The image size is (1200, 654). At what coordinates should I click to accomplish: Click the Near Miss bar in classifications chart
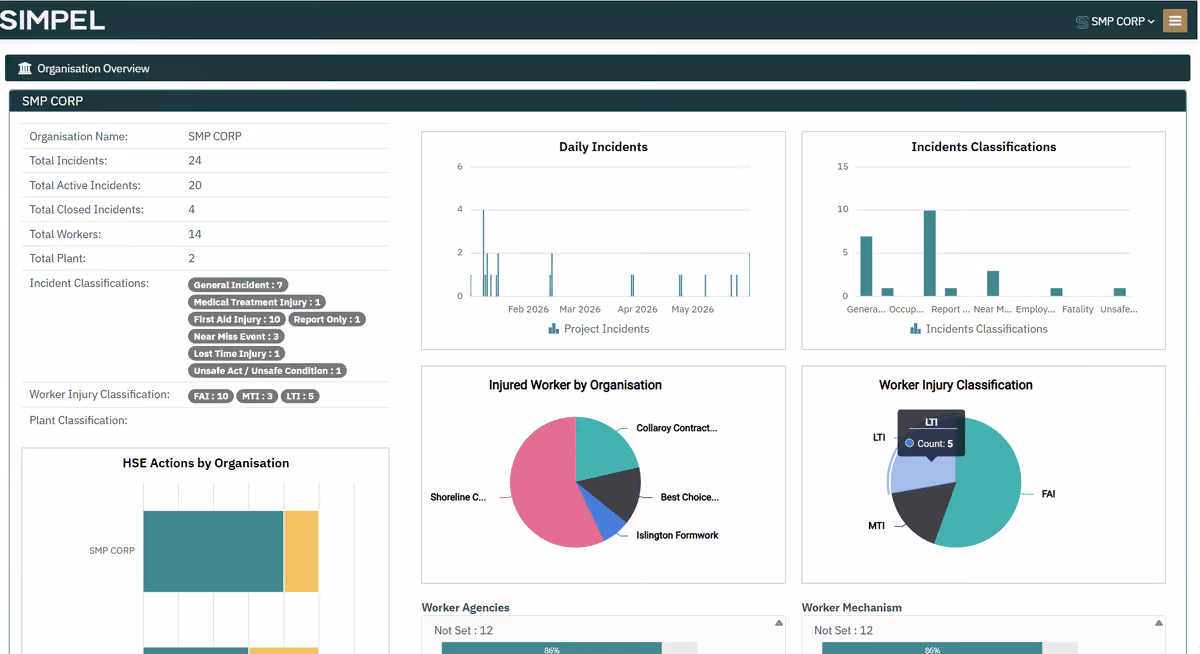[993, 283]
